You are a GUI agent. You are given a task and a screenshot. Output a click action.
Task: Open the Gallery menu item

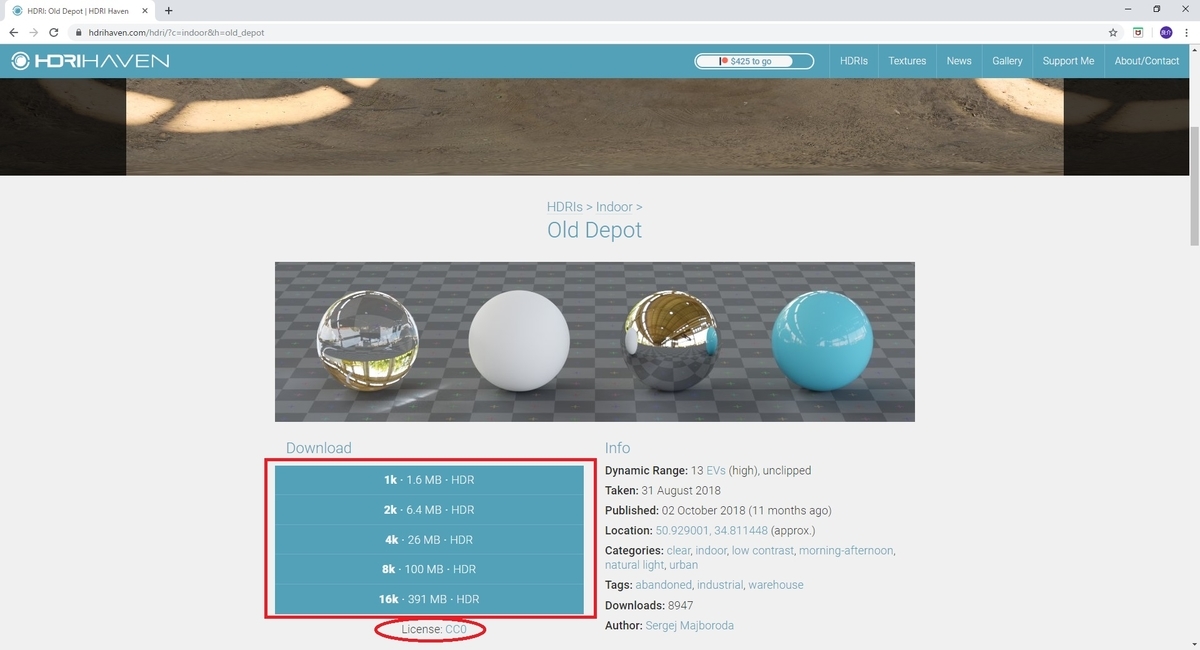coord(1007,61)
